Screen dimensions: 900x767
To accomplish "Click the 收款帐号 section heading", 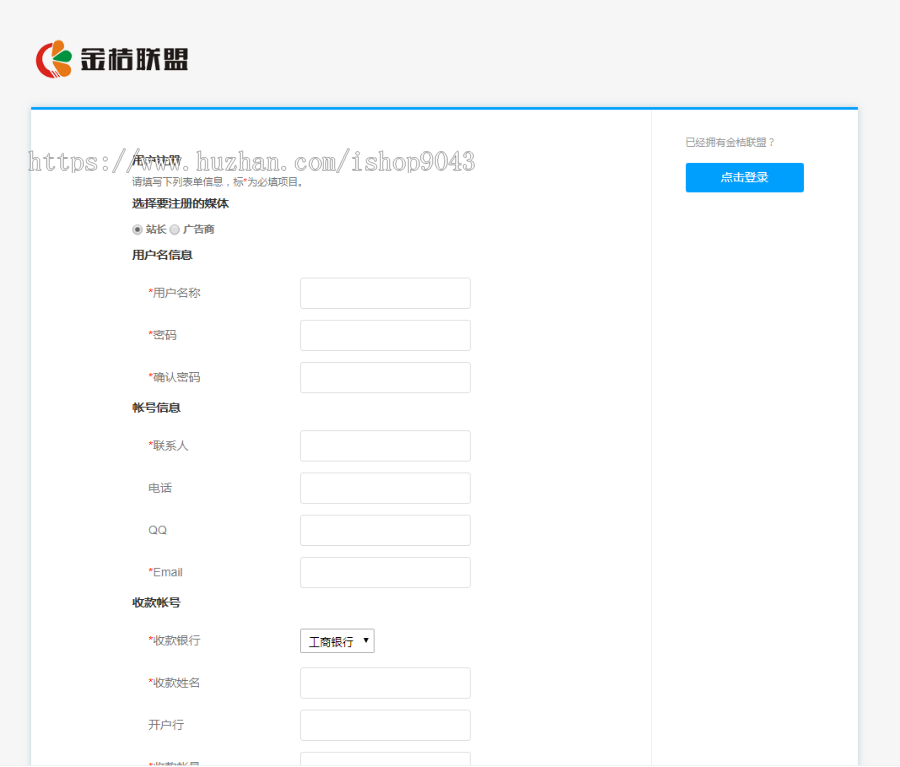I will 156,603.
